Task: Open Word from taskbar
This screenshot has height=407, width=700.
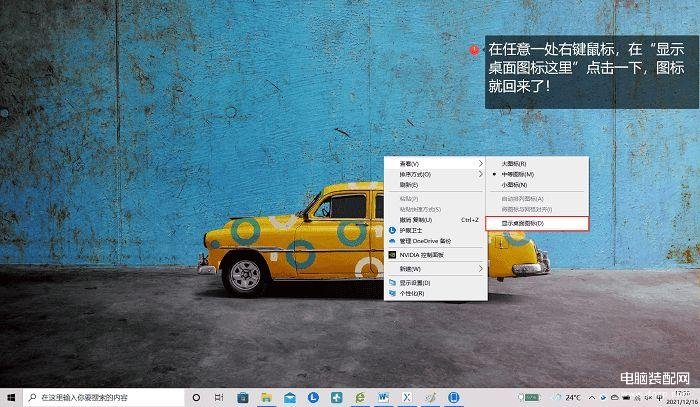Action: pyautogui.click(x=384, y=397)
